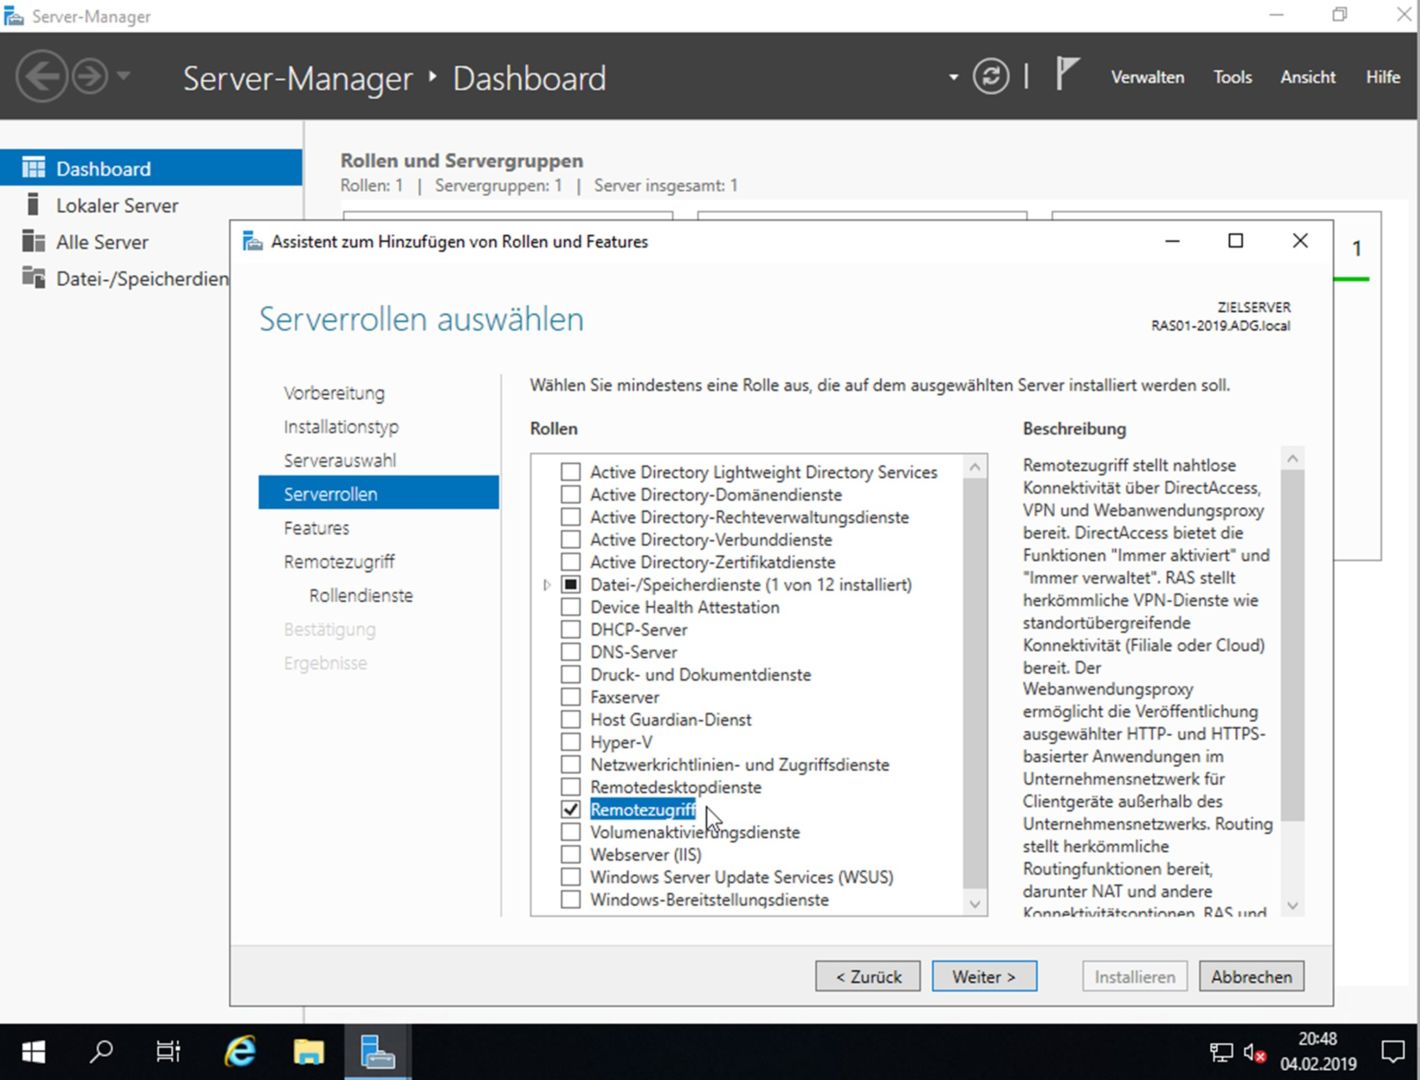This screenshot has width=1420, height=1080.
Task: Select Netzwerkrichtlinien- und Zugriffsdienste row
Action: (x=739, y=764)
